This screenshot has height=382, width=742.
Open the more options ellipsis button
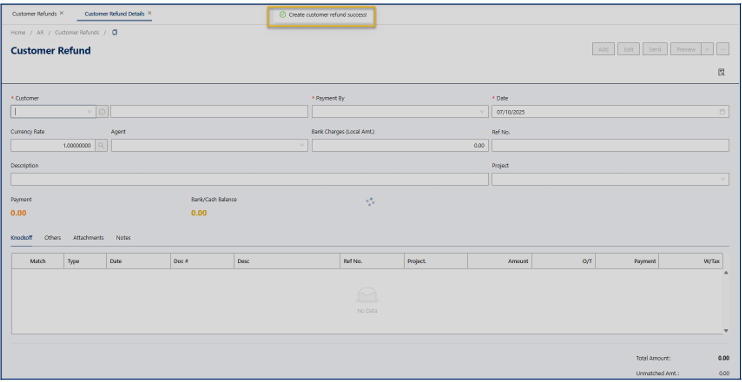[x=723, y=49]
